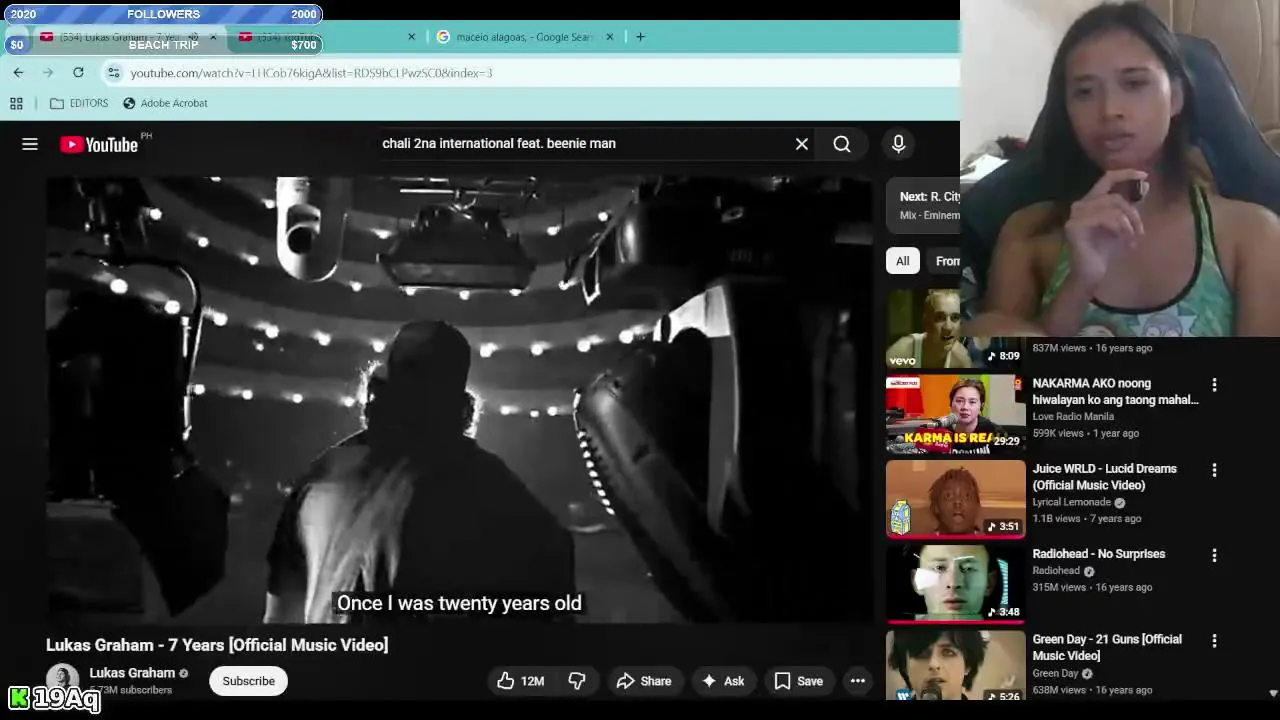Viewport: 1280px width, 720px height.
Task: Reload the page with refresh icon
Action: click(x=78, y=72)
